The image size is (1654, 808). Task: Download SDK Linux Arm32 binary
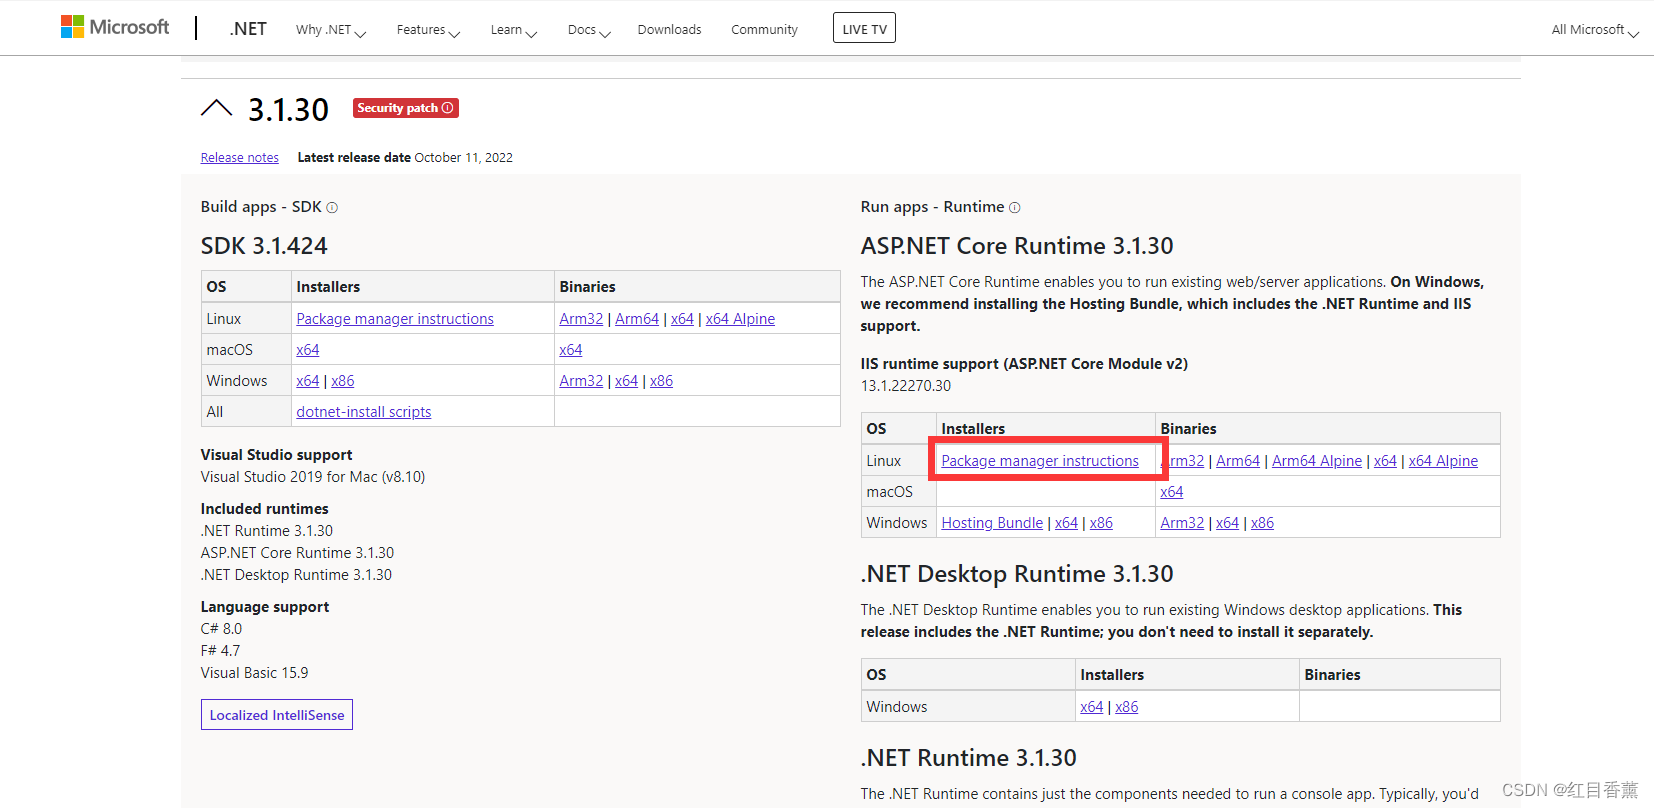581,319
